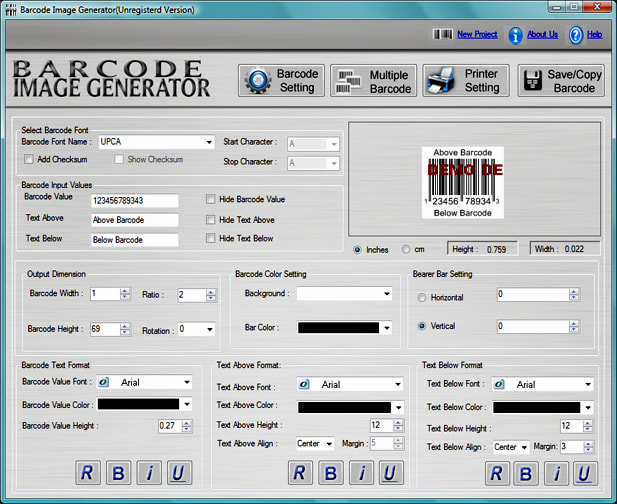Click the Barcode Value input field

click(x=135, y=201)
